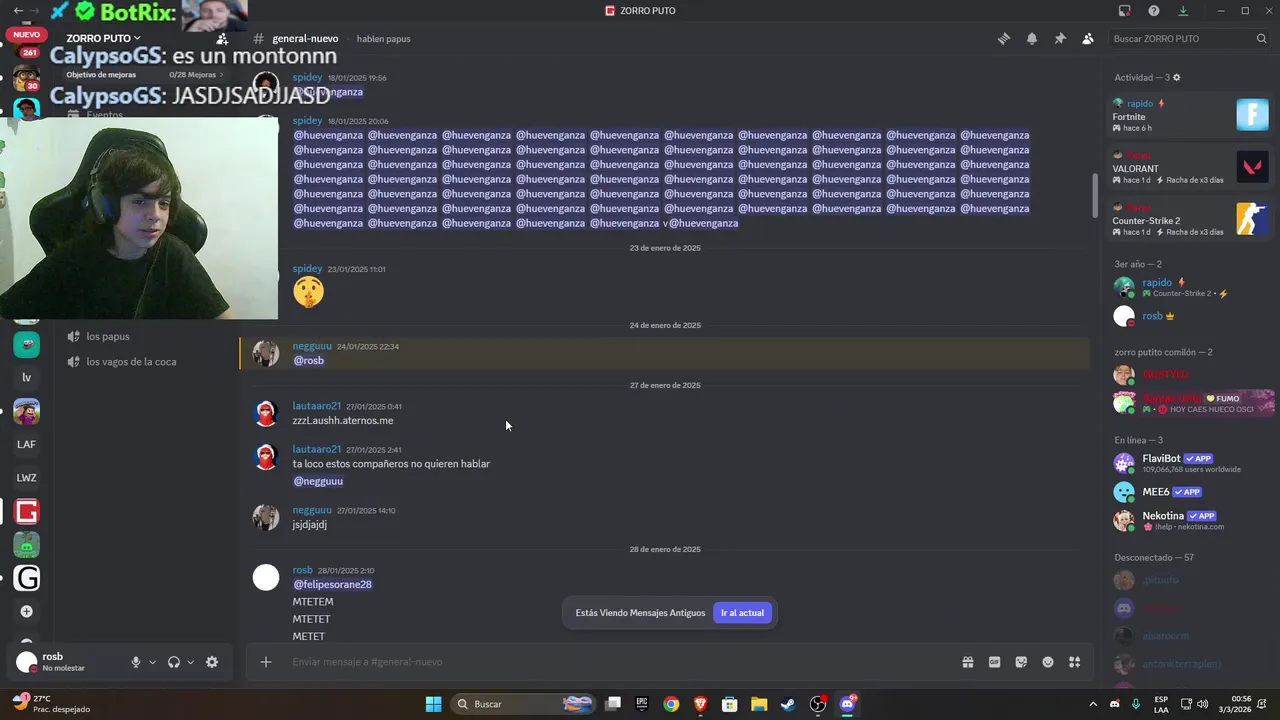This screenshot has height=720, width=1280.
Task: Click the @rosb mention in negguuu's message
Action: pyautogui.click(x=308, y=361)
